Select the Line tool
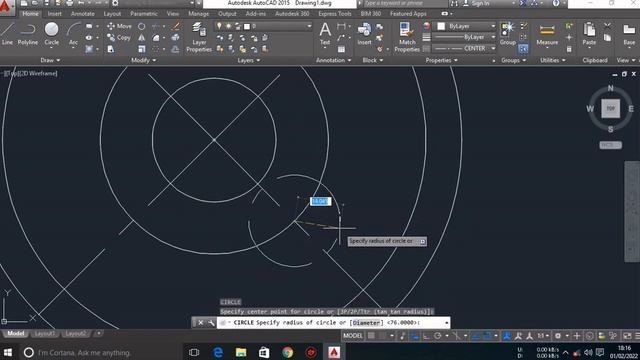Viewport: 640px width, 360px height. click(x=7, y=33)
